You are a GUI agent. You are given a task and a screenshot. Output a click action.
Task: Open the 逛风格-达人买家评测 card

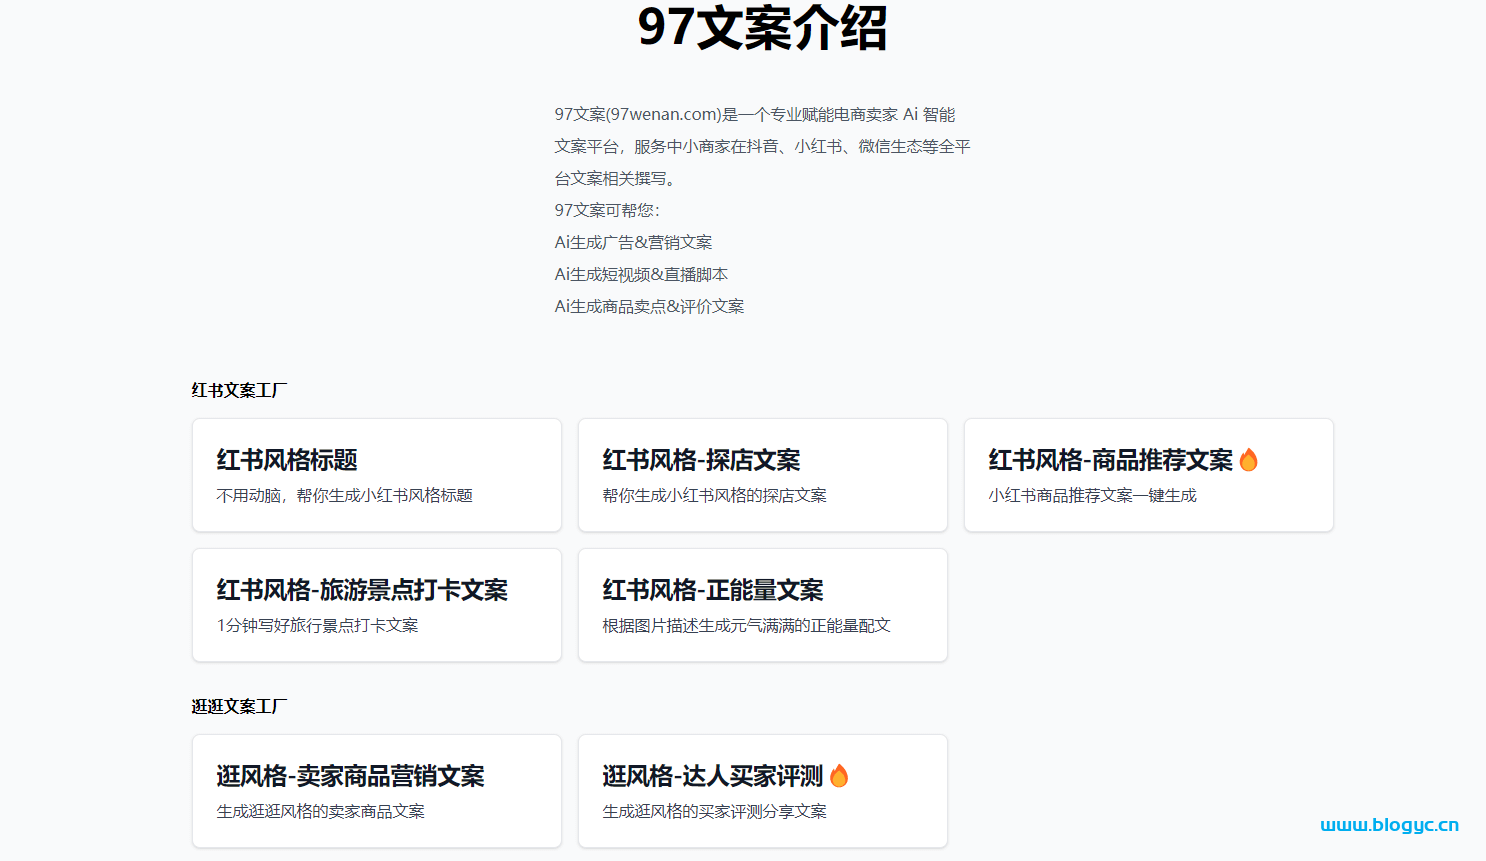763,791
